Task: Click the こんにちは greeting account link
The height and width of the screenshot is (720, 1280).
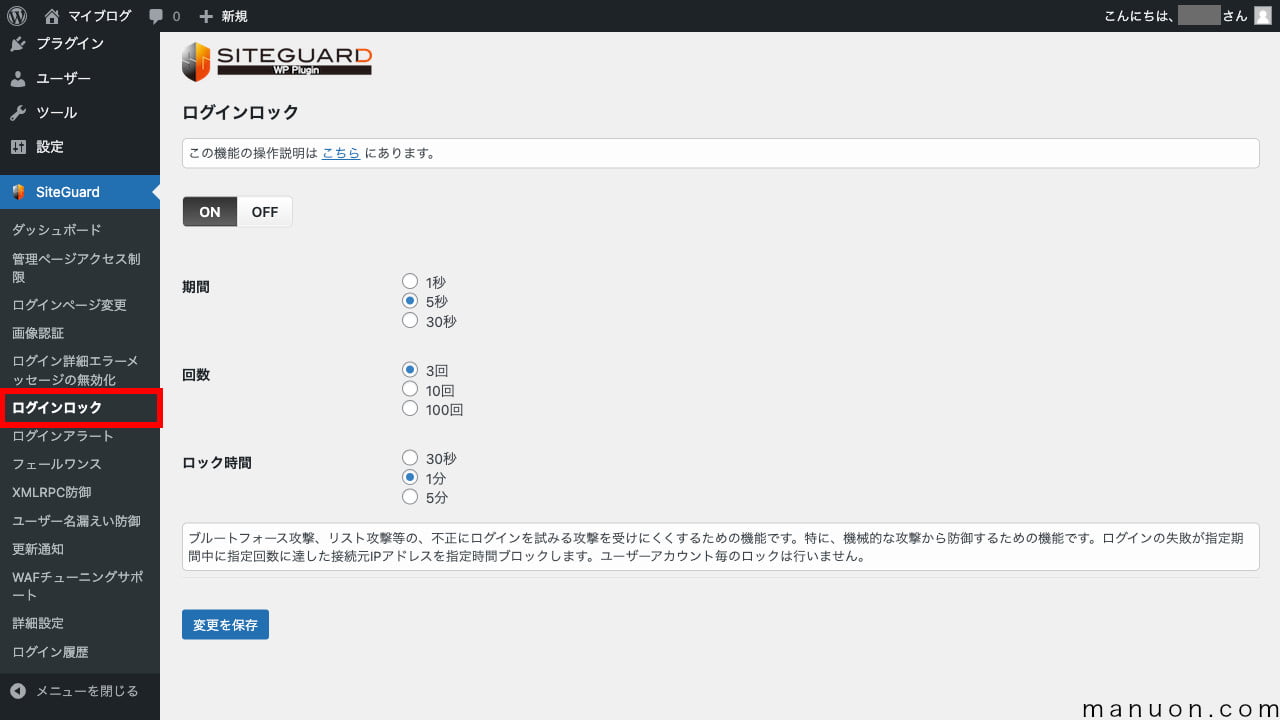Action: click(1187, 16)
